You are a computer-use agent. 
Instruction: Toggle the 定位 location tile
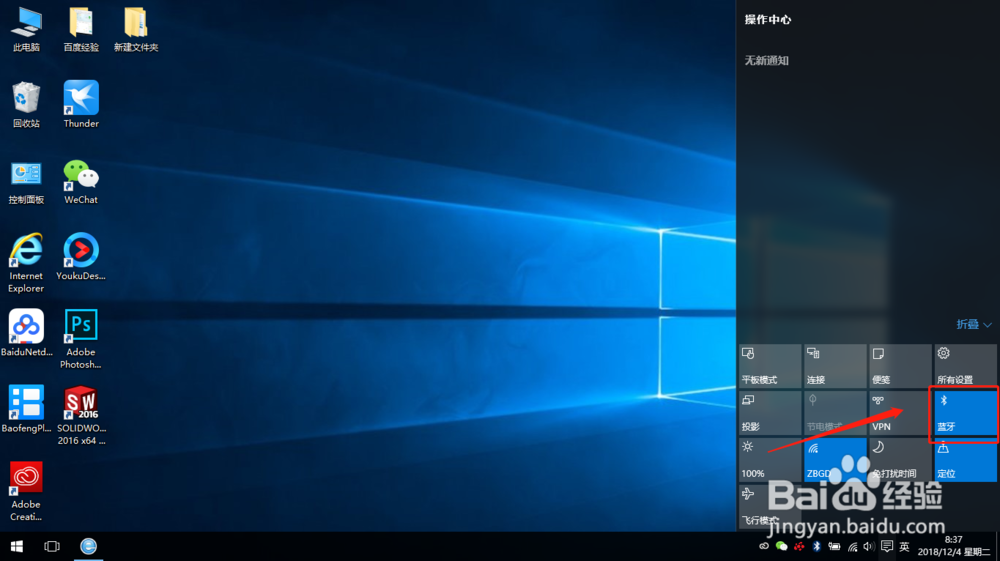(965, 460)
